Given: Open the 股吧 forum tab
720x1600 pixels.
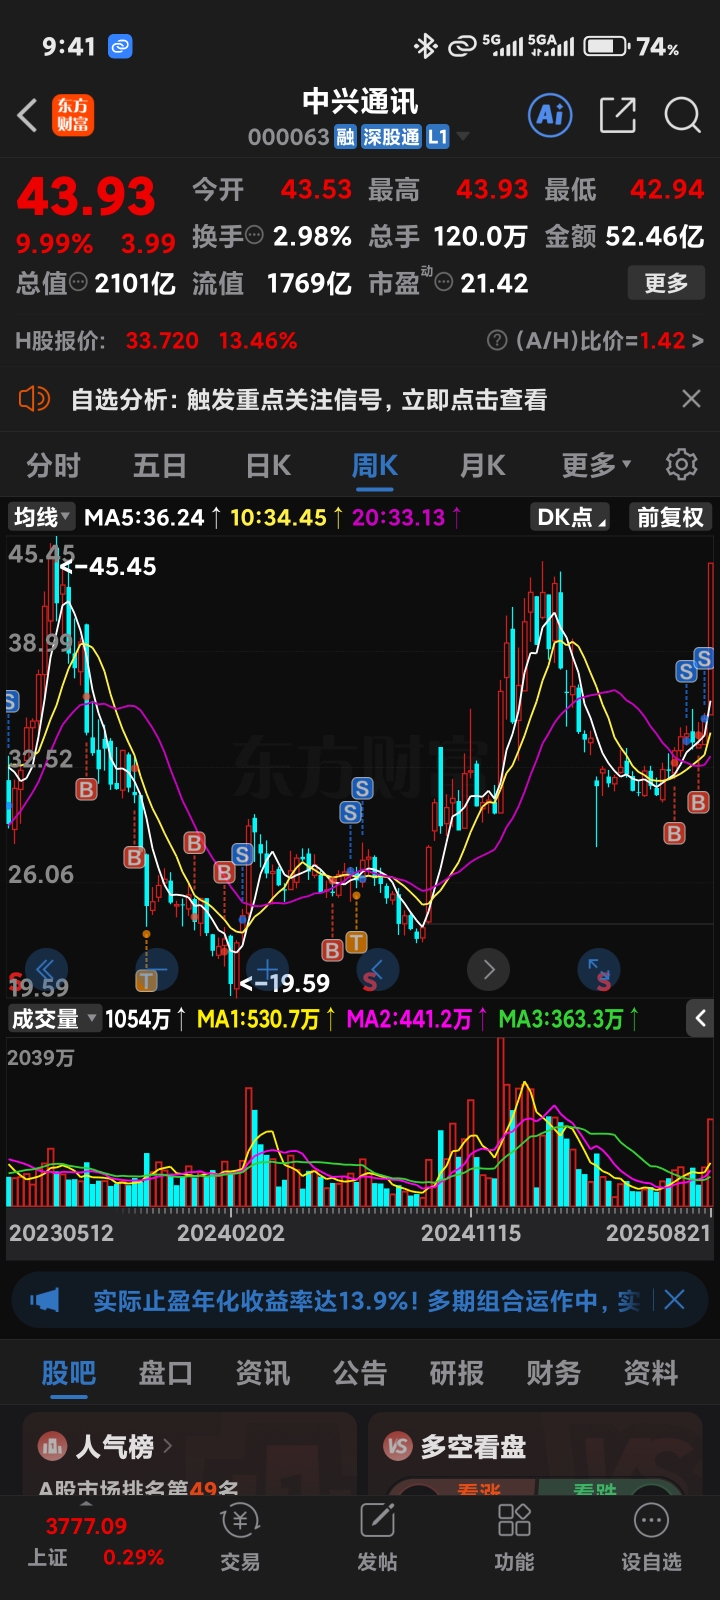Looking at the screenshot, I should pyautogui.click(x=69, y=1373).
